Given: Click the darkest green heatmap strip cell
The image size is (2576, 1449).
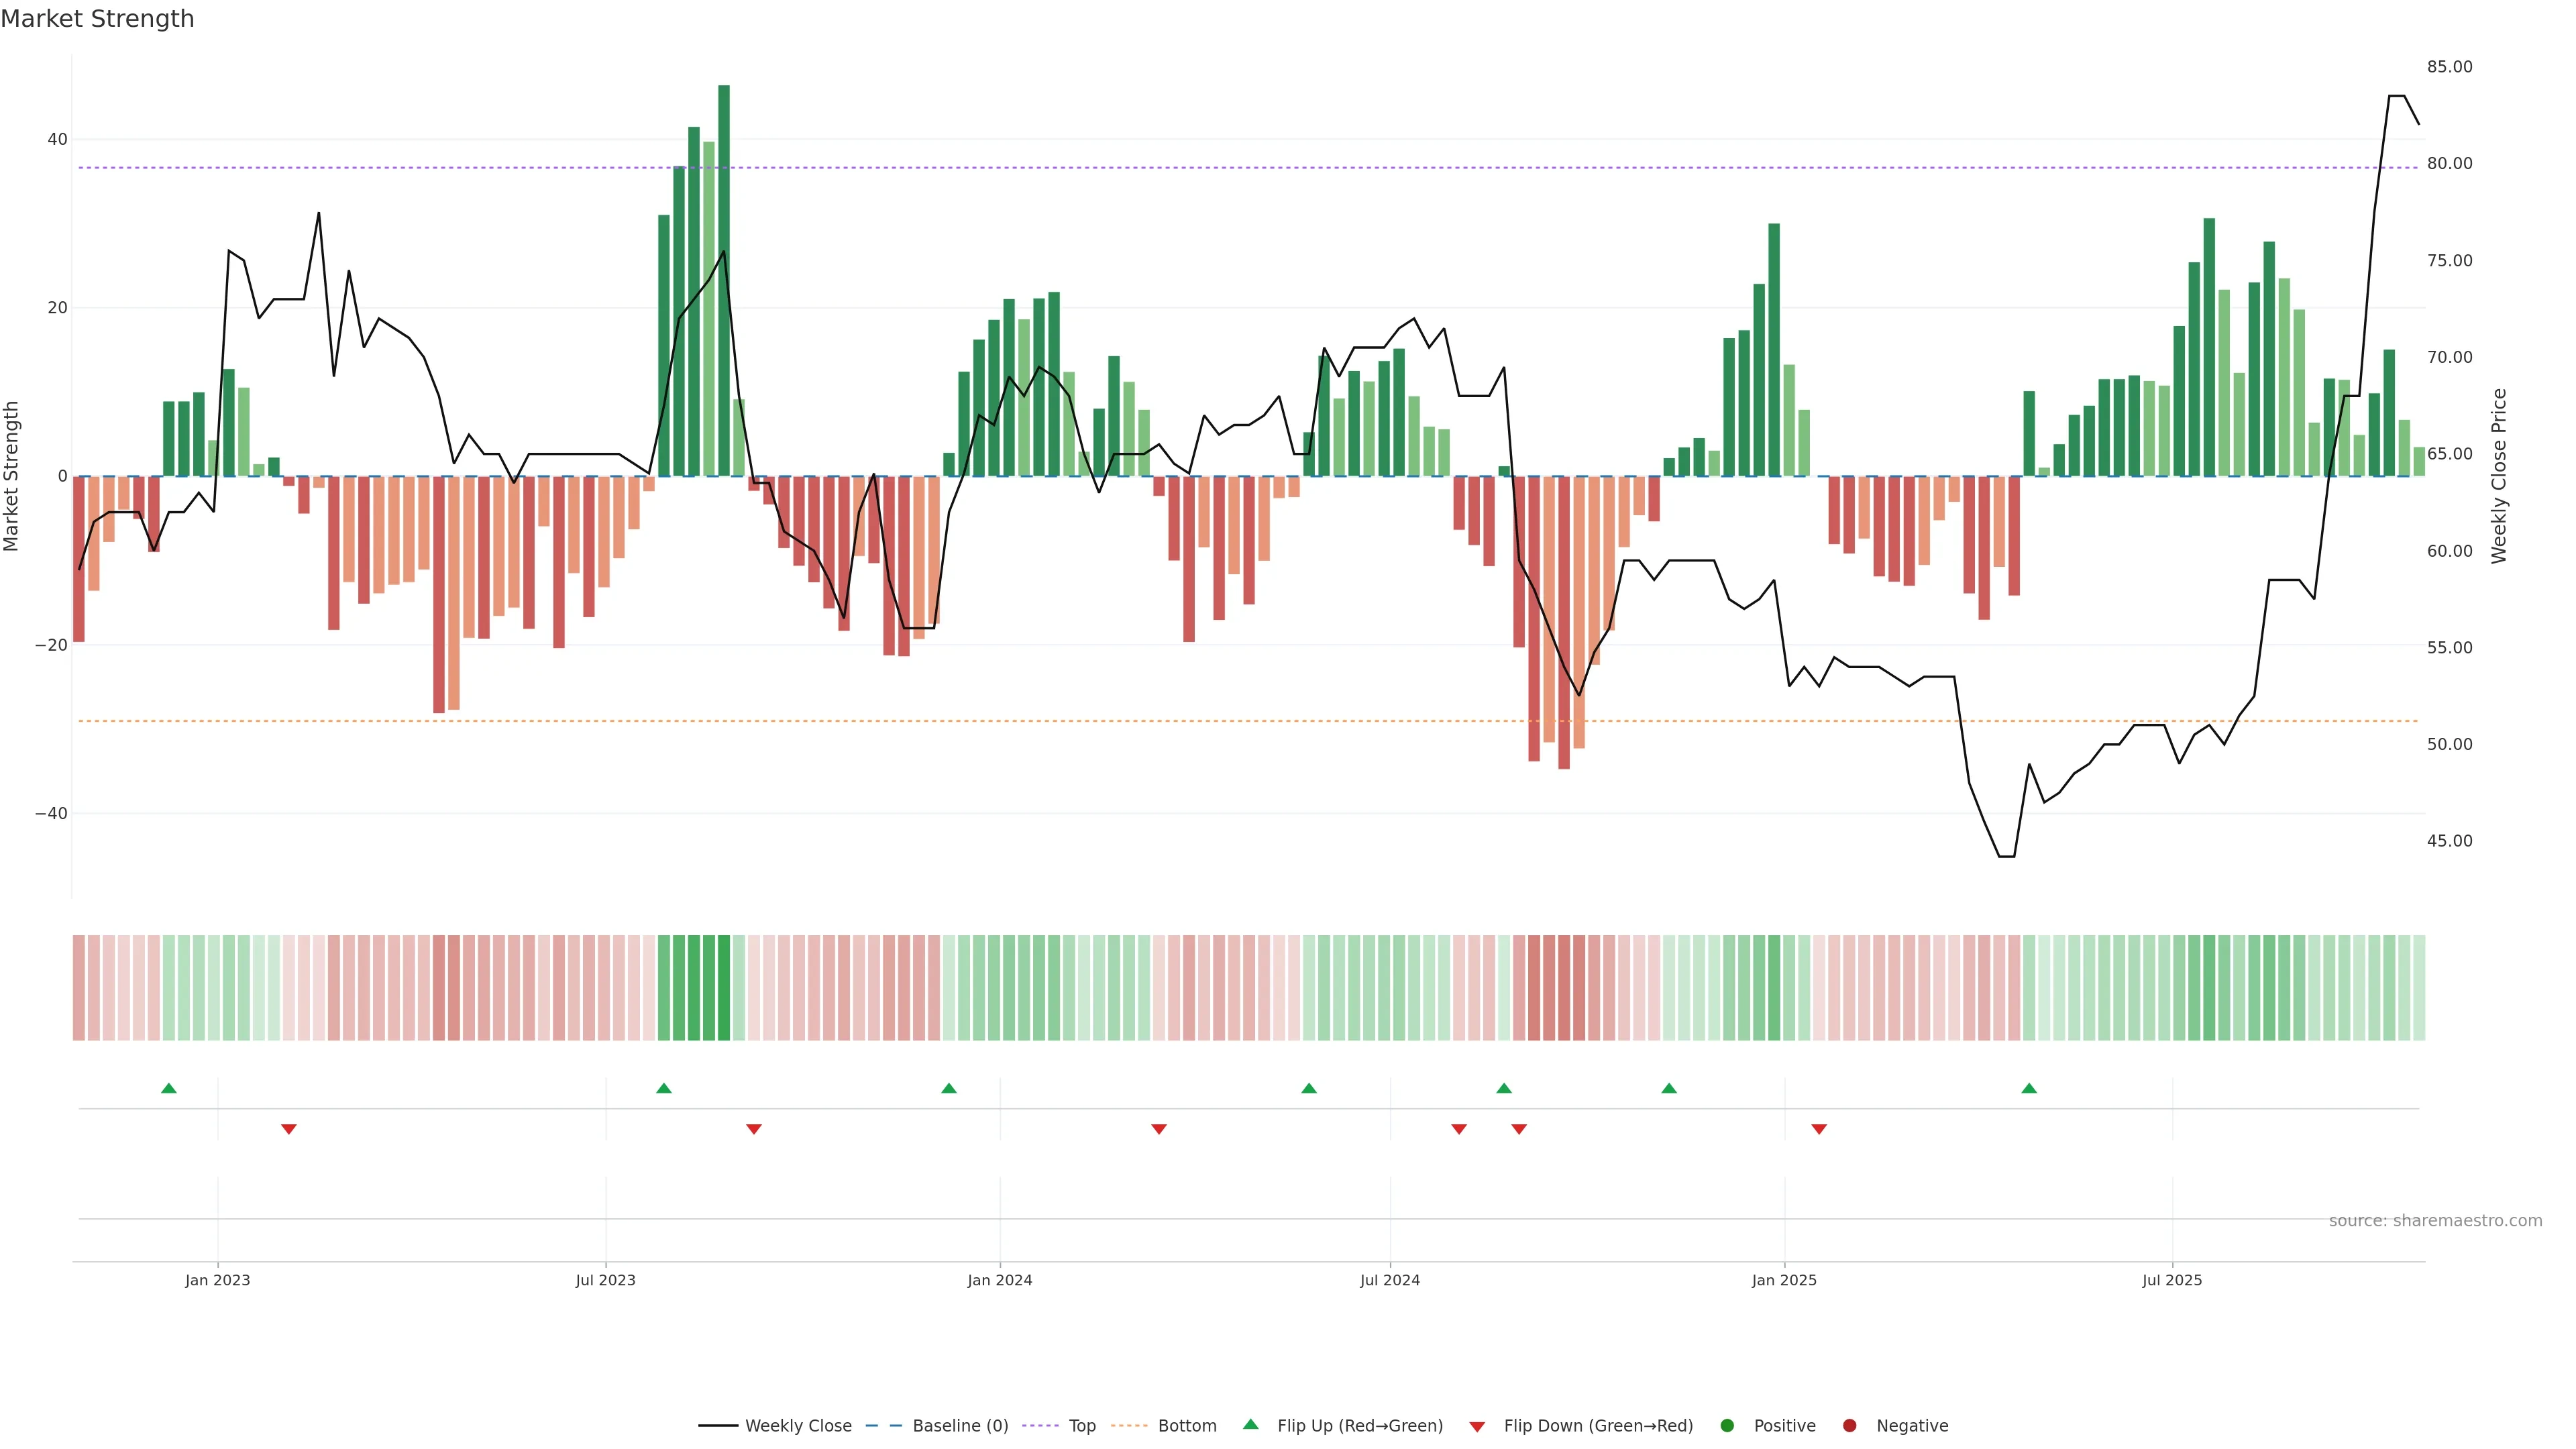Looking at the screenshot, I should pyautogui.click(x=724, y=988).
